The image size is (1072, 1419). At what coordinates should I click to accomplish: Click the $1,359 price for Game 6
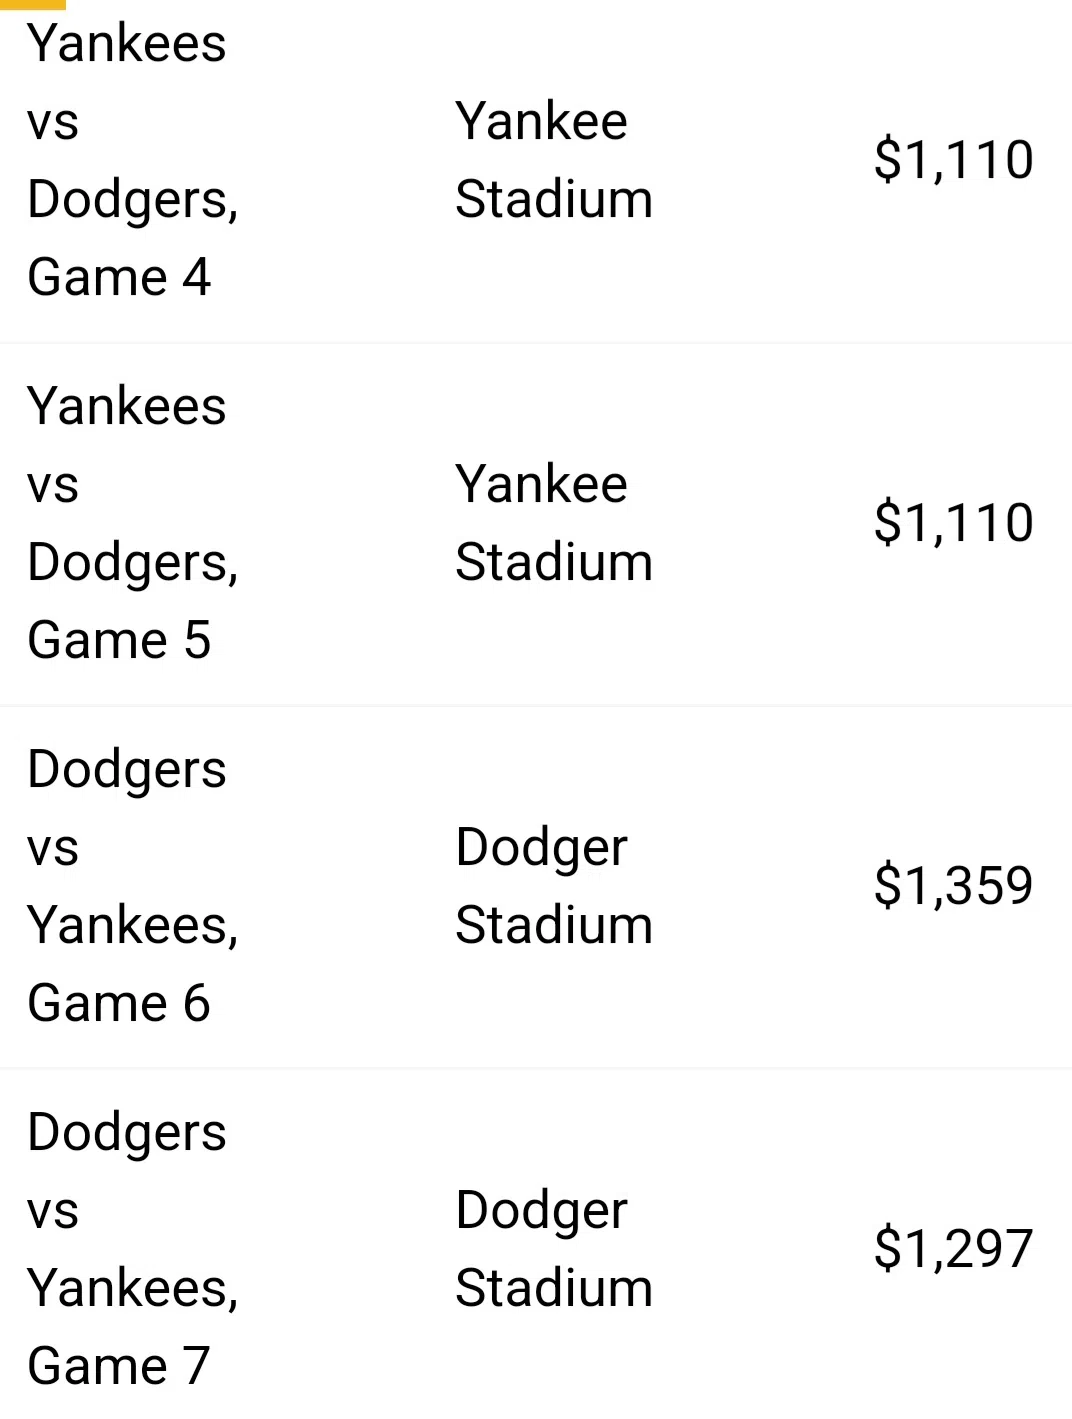point(953,886)
